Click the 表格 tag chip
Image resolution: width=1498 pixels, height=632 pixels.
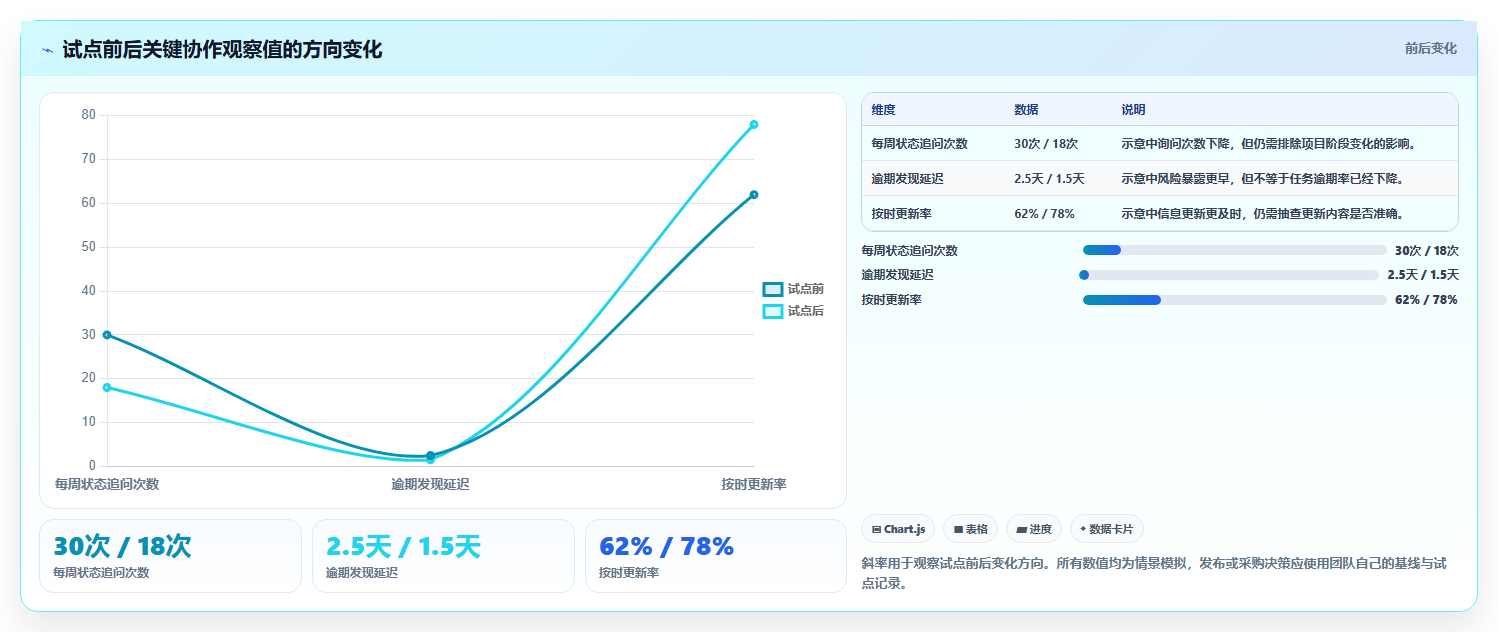(970, 529)
